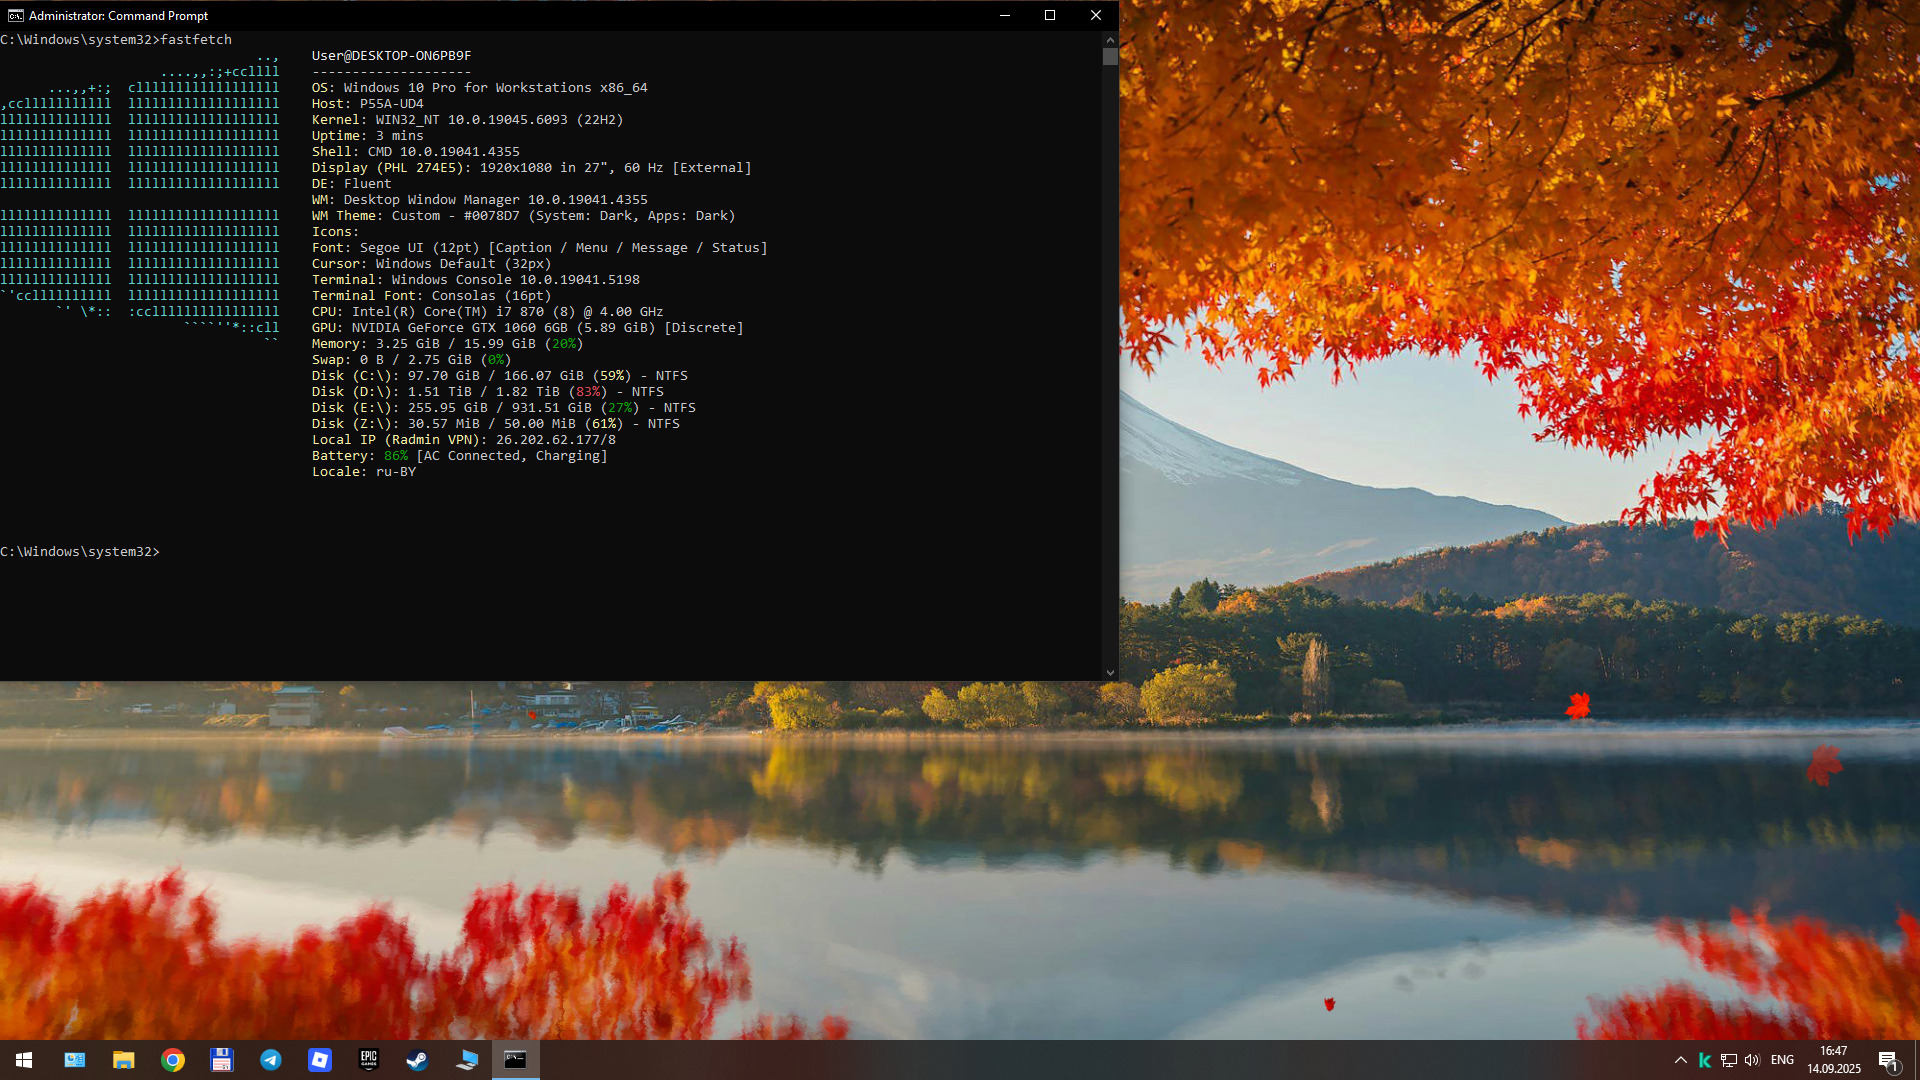Open Roblox from the taskbar
This screenshot has width=1920, height=1080.
tap(320, 1060)
